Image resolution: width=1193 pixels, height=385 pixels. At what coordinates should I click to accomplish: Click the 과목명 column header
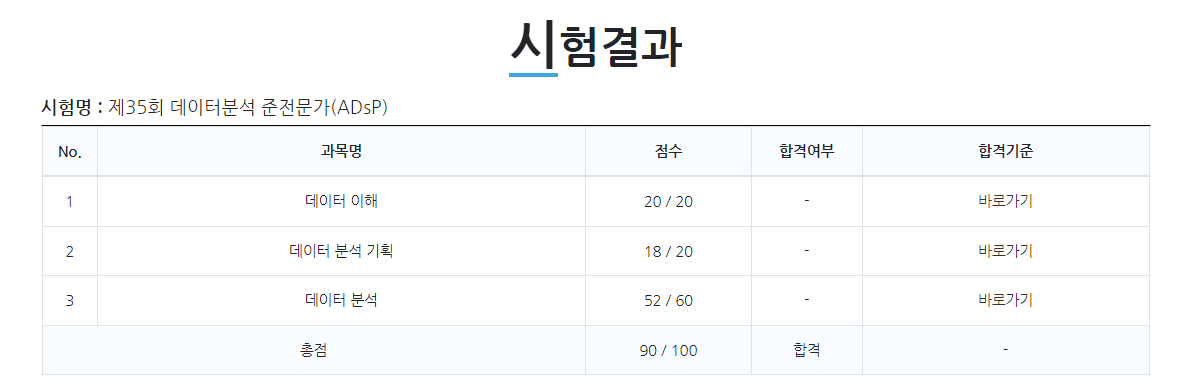(341, 151)
